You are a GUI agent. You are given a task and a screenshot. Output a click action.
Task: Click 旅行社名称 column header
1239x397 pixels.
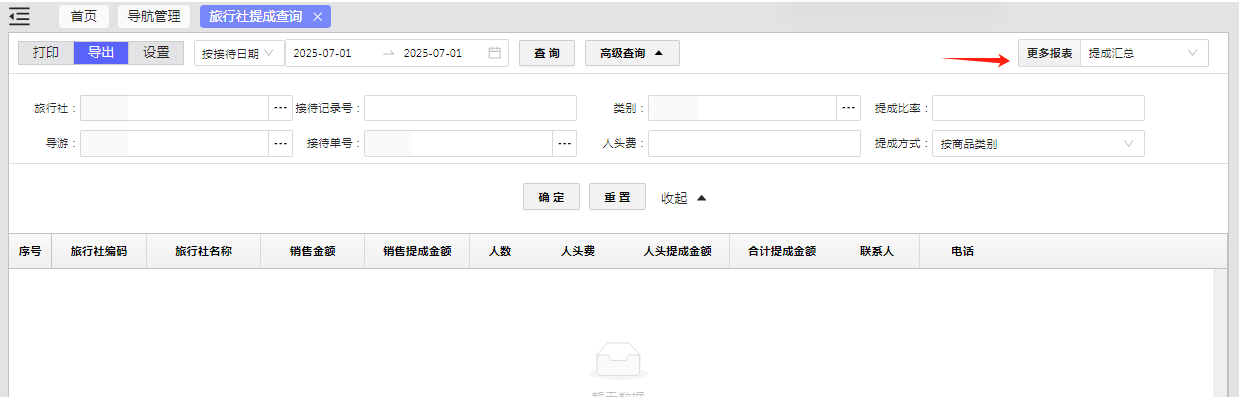203,252
